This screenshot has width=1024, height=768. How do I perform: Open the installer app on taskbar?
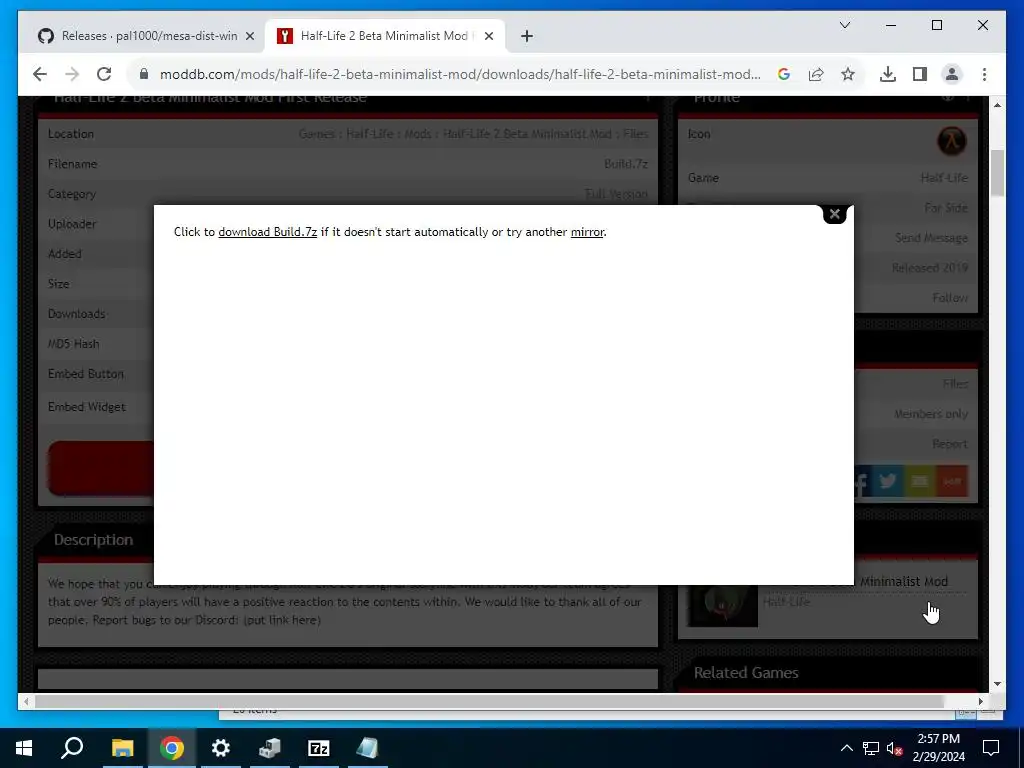[x=270, y=748]
